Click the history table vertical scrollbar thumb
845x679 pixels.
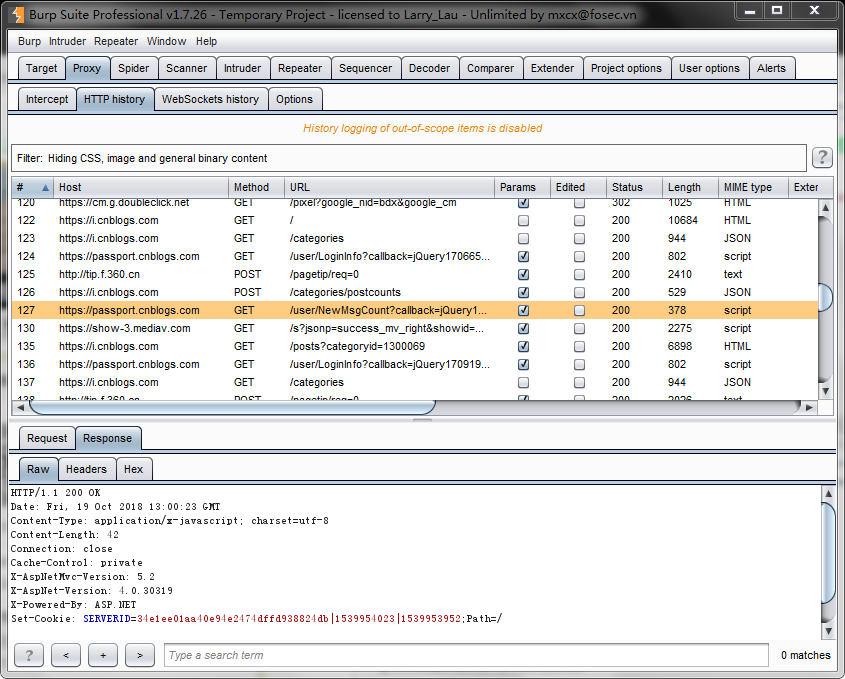825,297
